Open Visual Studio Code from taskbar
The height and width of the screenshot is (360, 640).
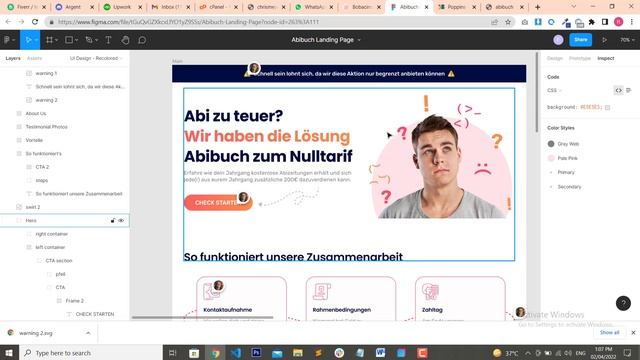[236, 352]
